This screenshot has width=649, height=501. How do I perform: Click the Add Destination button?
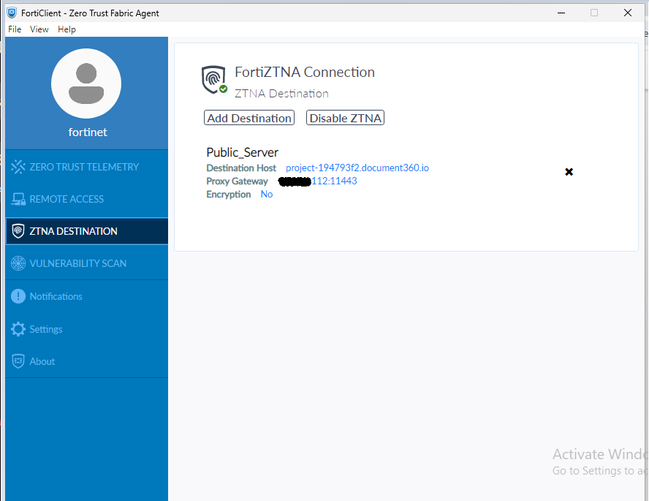coord(249,118)
